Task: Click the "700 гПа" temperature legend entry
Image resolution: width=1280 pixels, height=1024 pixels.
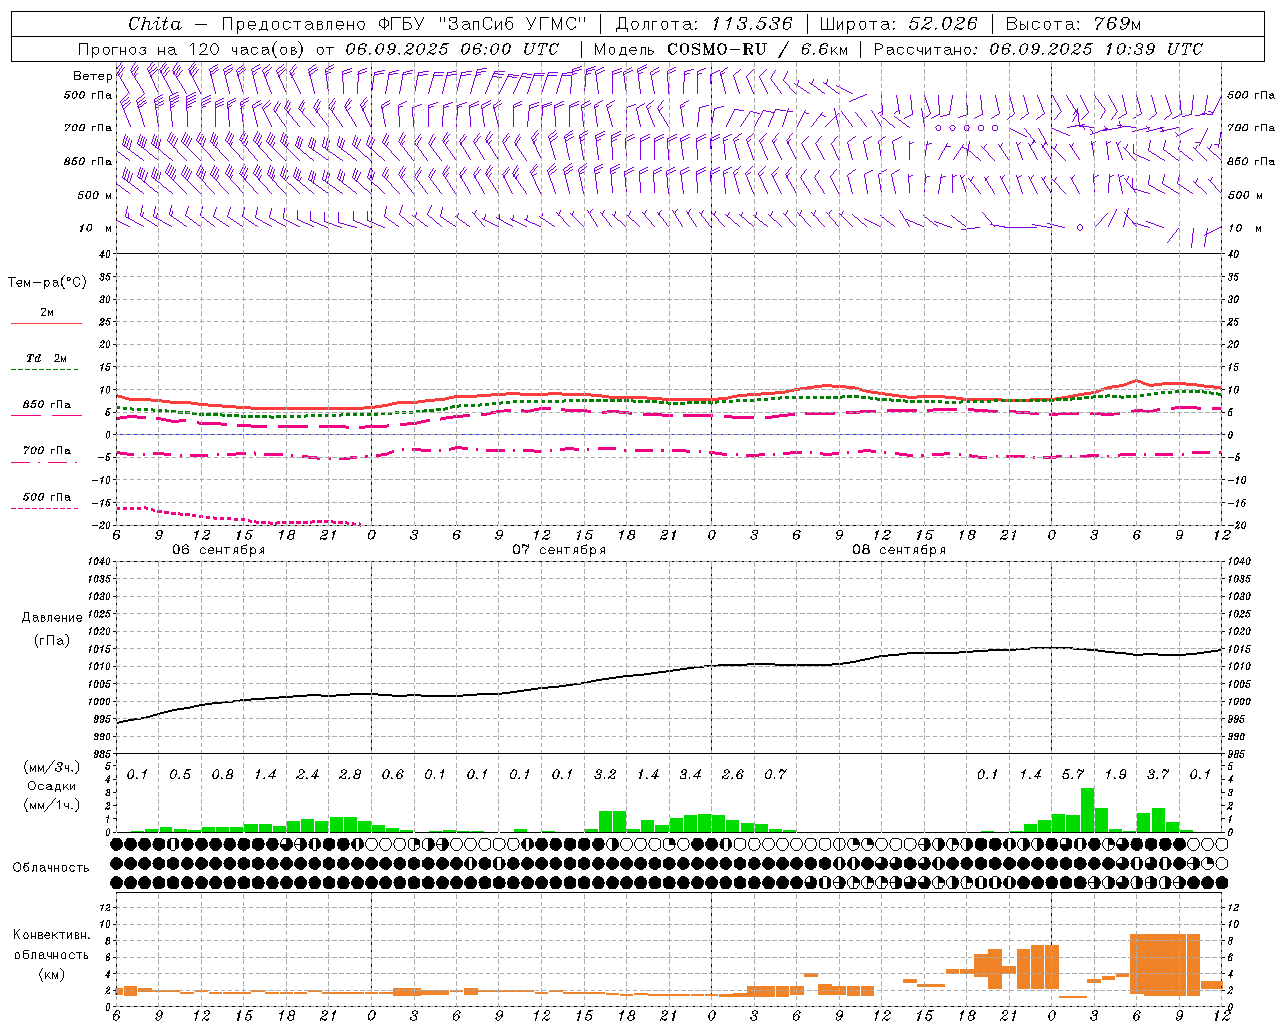Action: 47,451
